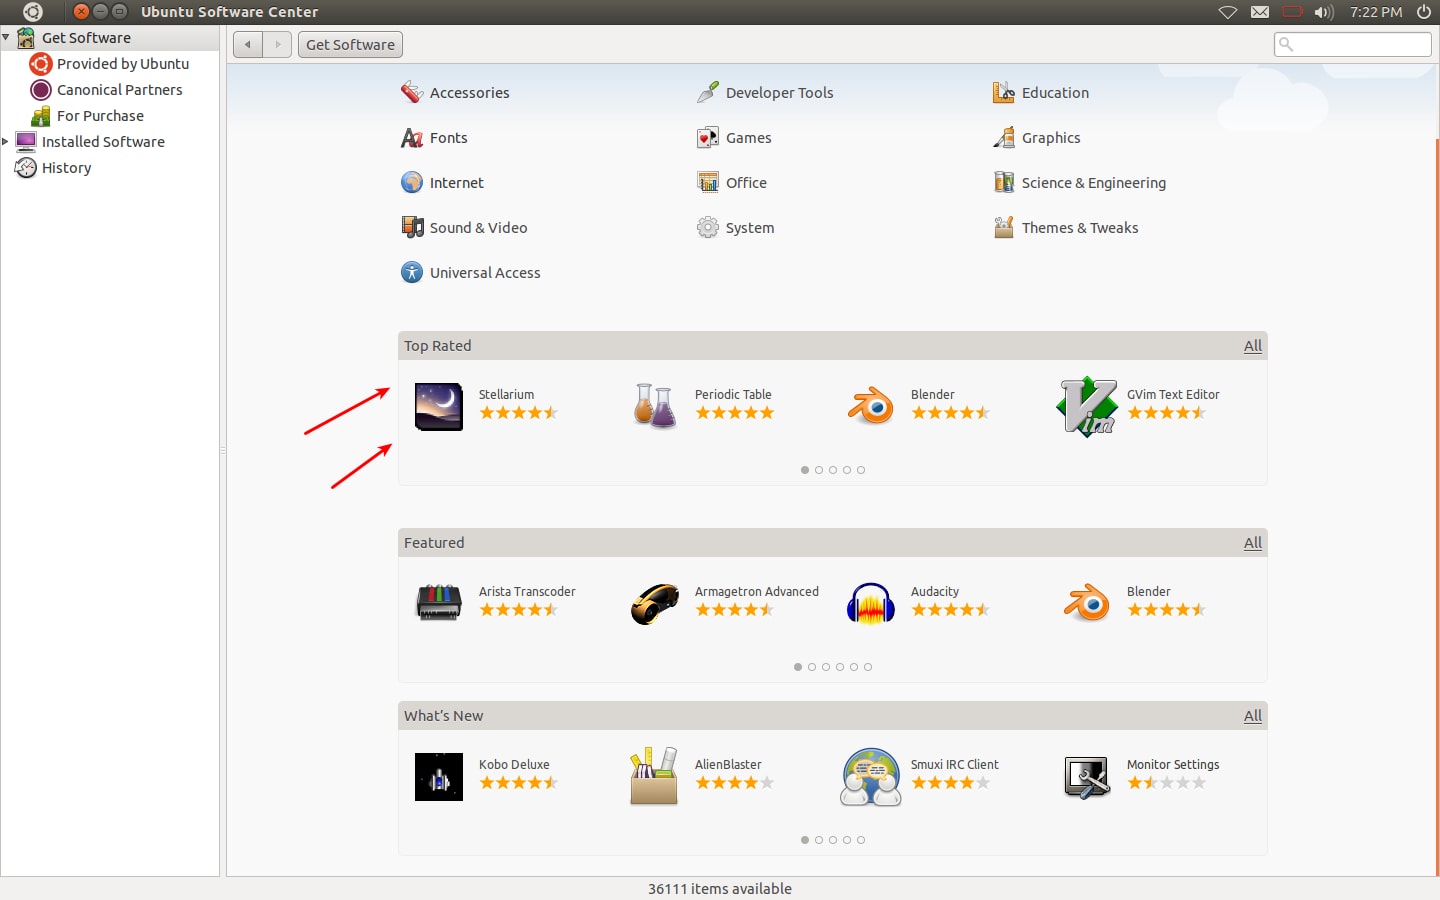The height and width of the screenshot is (900, 1440).
Task: Go back with the left arrow button
Action: [248, 44]
